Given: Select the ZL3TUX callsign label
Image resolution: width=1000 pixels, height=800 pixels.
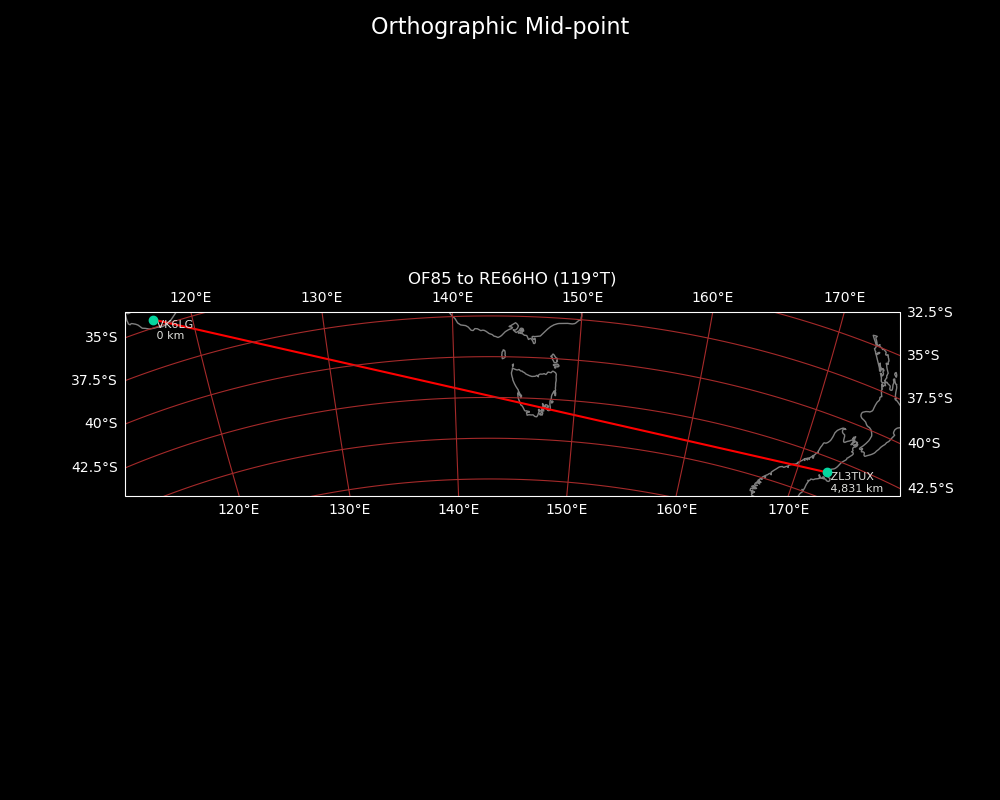Looking at the screenshot, I should coord(852,477).
